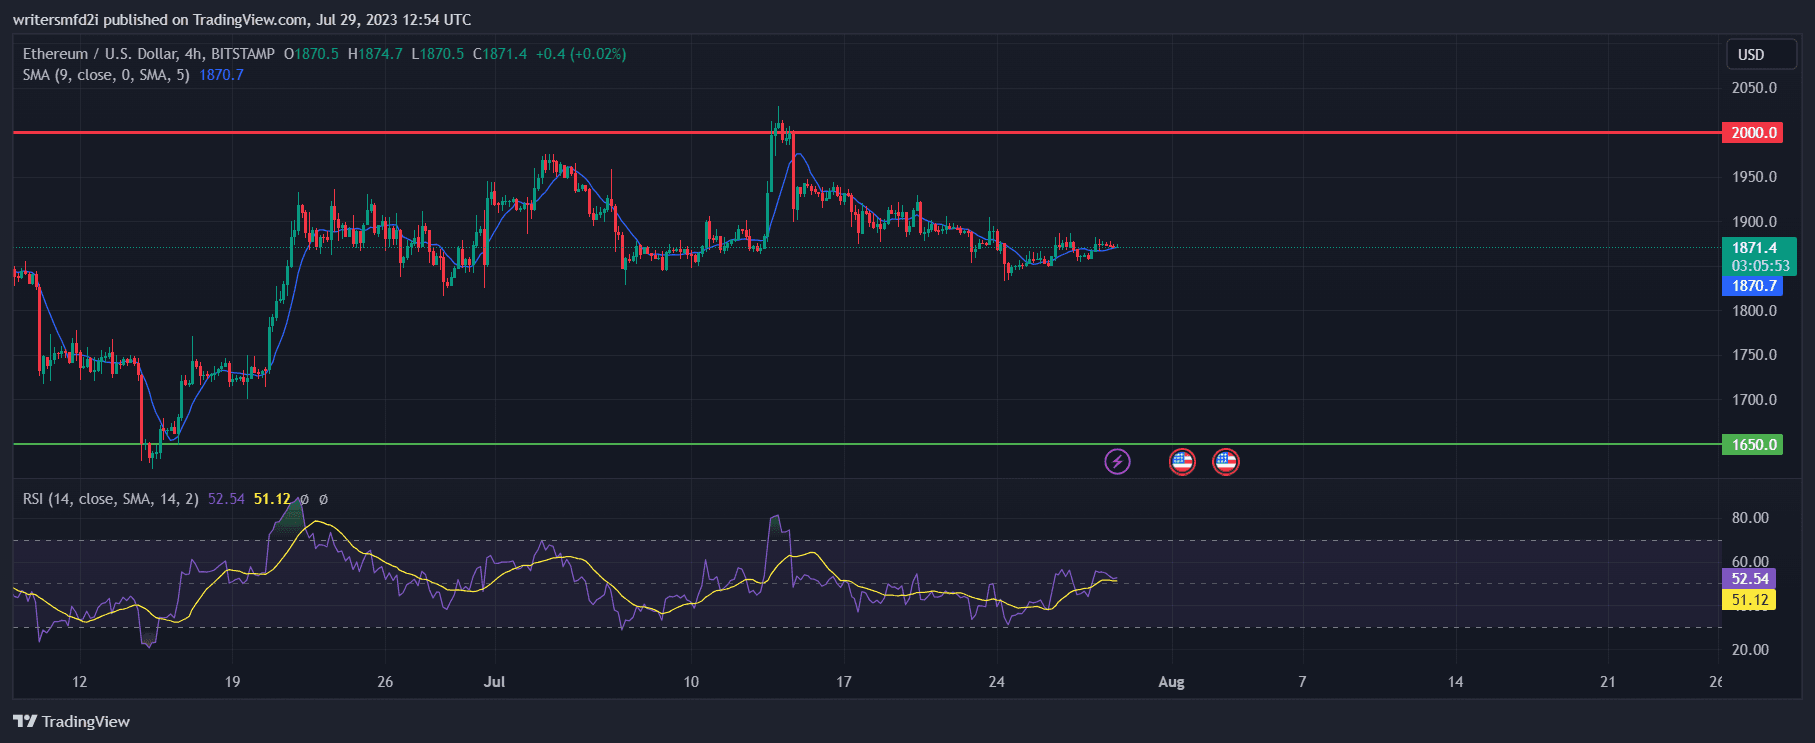Screen dimensions: 1815x743
Task: Click the red 2000.0 price label
Action: pos(1753,133)
